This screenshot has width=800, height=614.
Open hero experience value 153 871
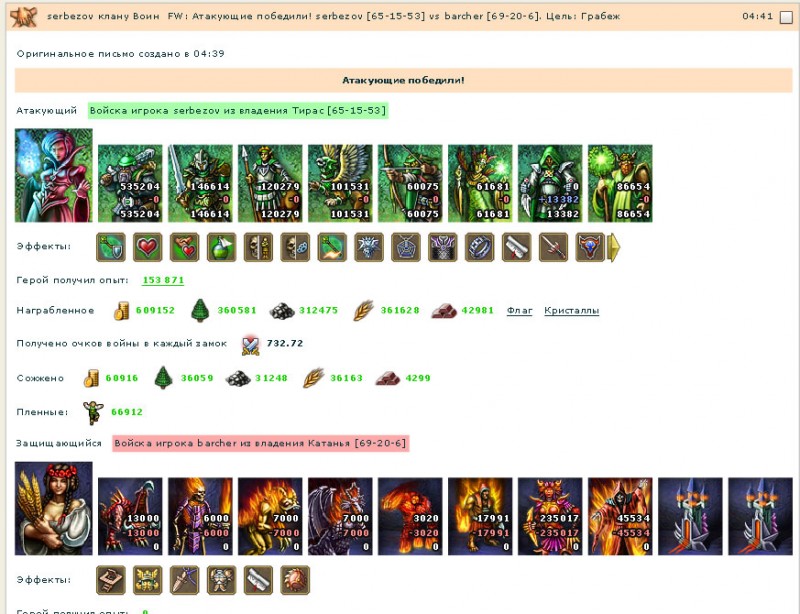(163, 280)
